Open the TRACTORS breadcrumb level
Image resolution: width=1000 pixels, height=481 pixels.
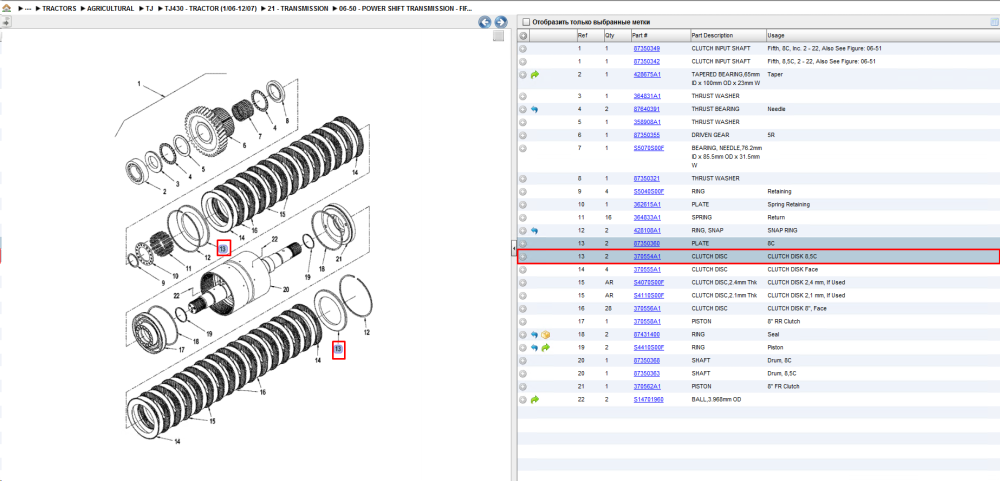(59, 9)
